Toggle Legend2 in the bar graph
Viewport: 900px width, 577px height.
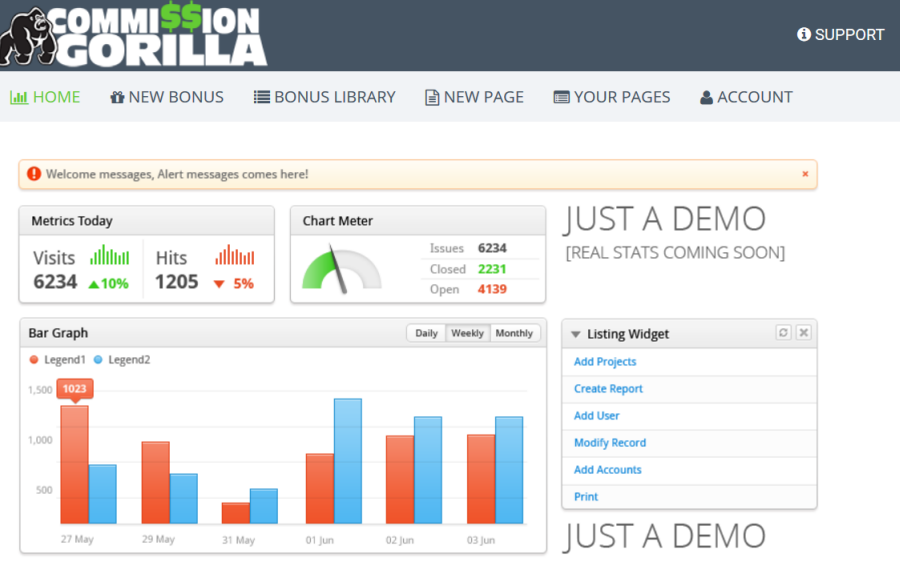[x=124, y=358]
